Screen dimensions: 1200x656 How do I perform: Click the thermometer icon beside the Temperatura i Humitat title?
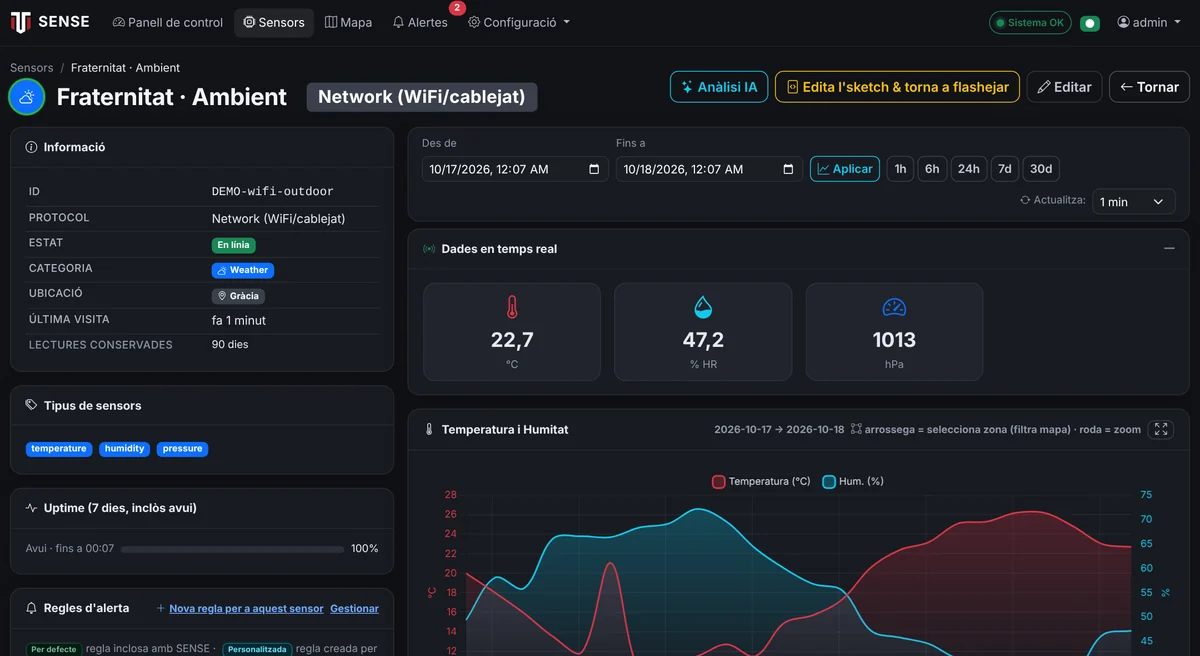coord(430,429)
